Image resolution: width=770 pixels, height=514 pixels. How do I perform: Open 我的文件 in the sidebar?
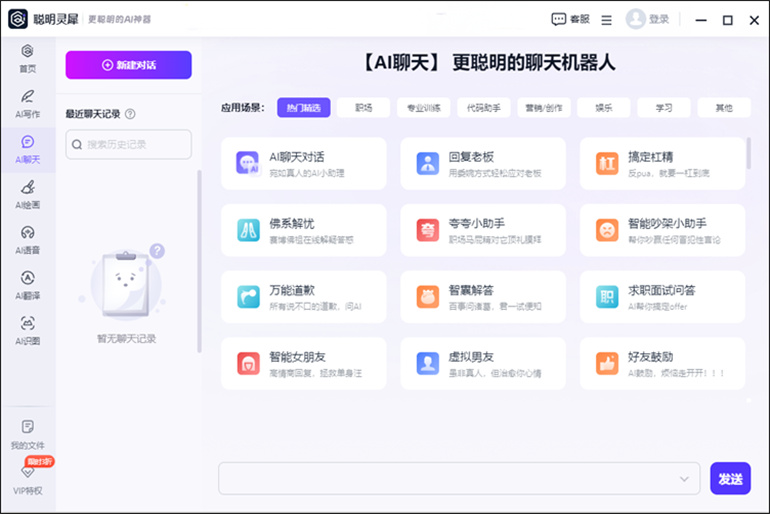pos(28,435)
